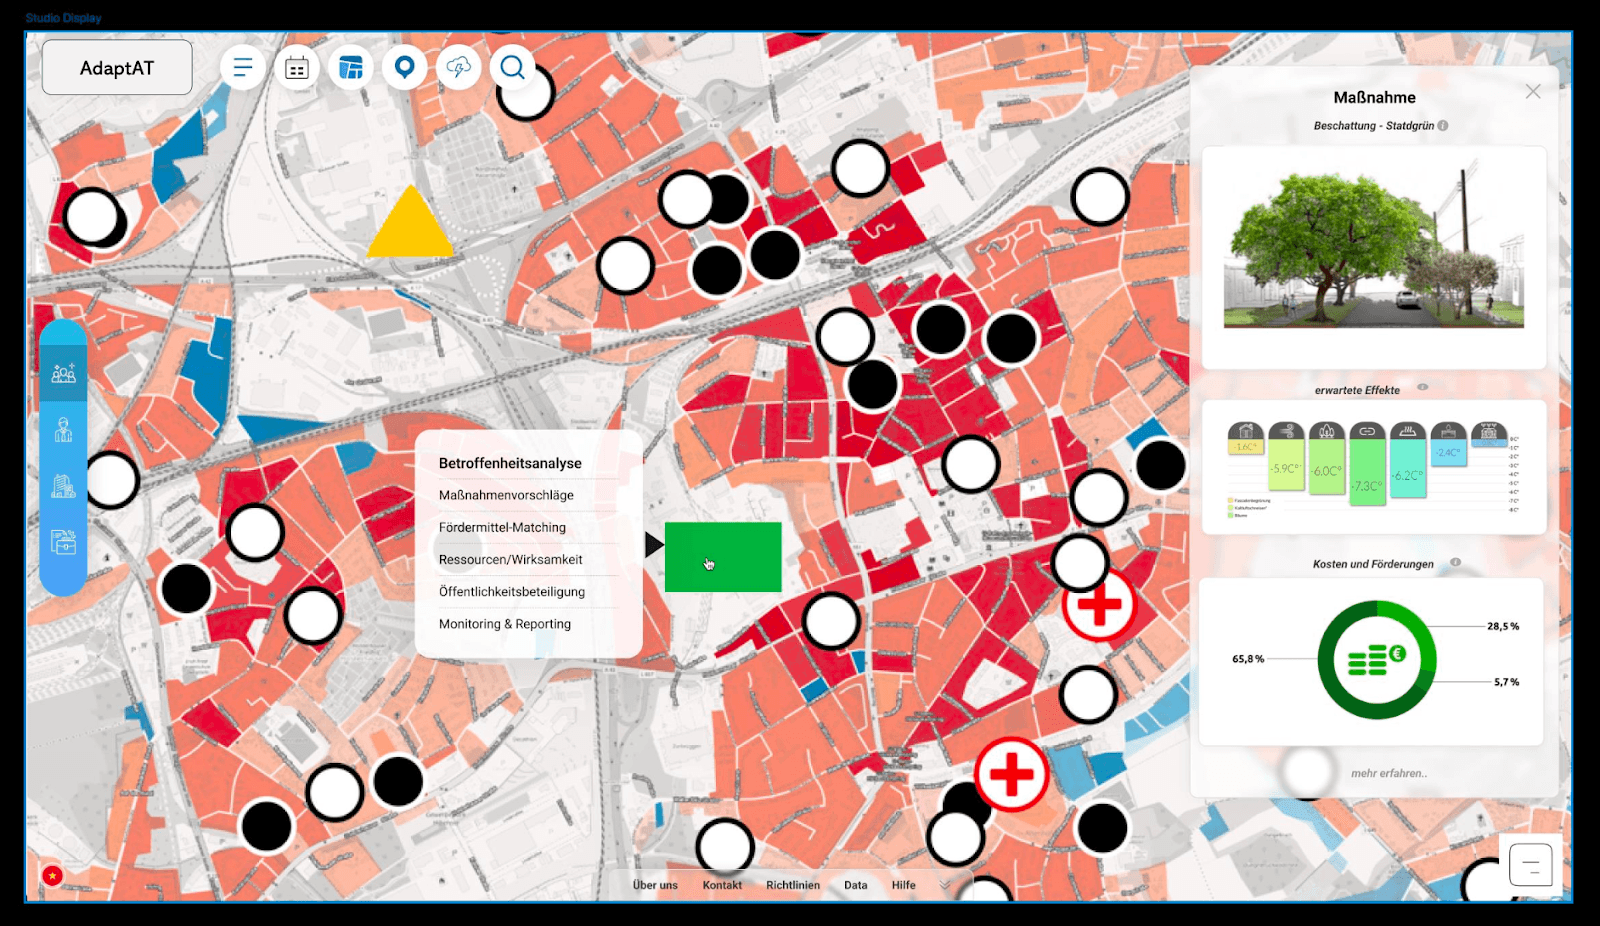This screenshot has width=1600, height=926.
Task: Click the 'mehr erfahren..' link
Action: [x=1389, y=773]
